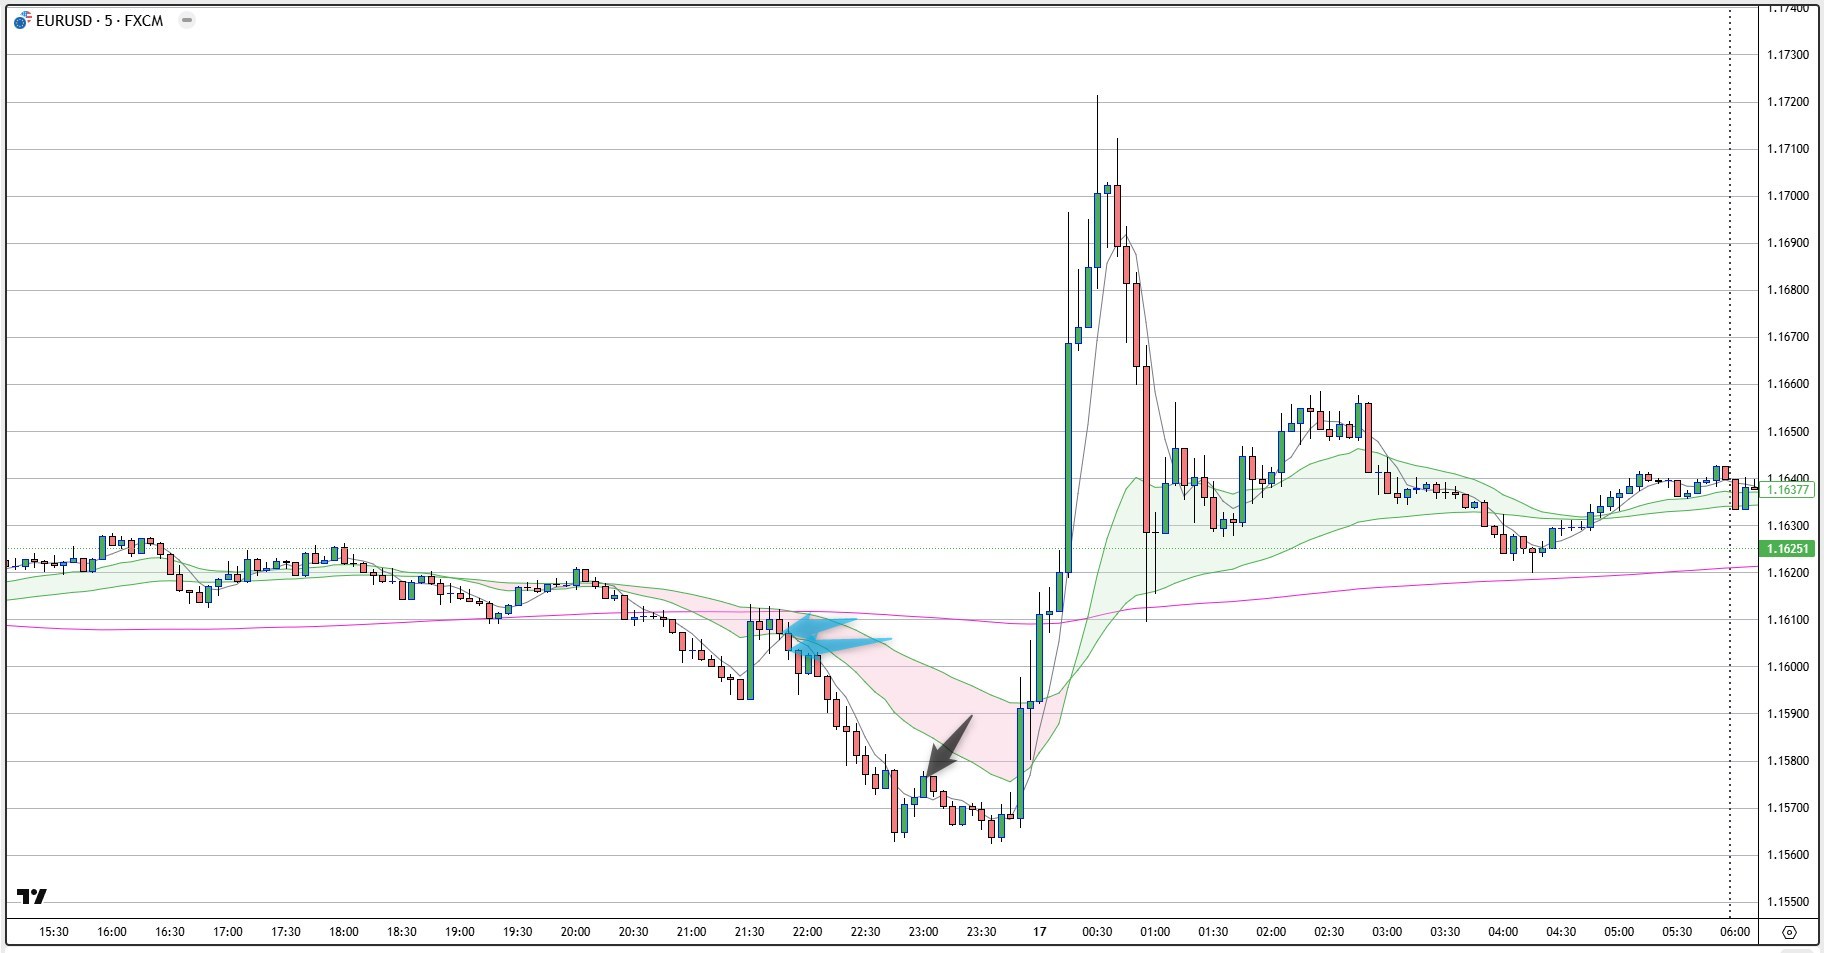The height and width of the screenshot is (953, 1824).
Task: Click the EURUSD · 5 · FXCM symbol title
Action: (x=99, y=21)
